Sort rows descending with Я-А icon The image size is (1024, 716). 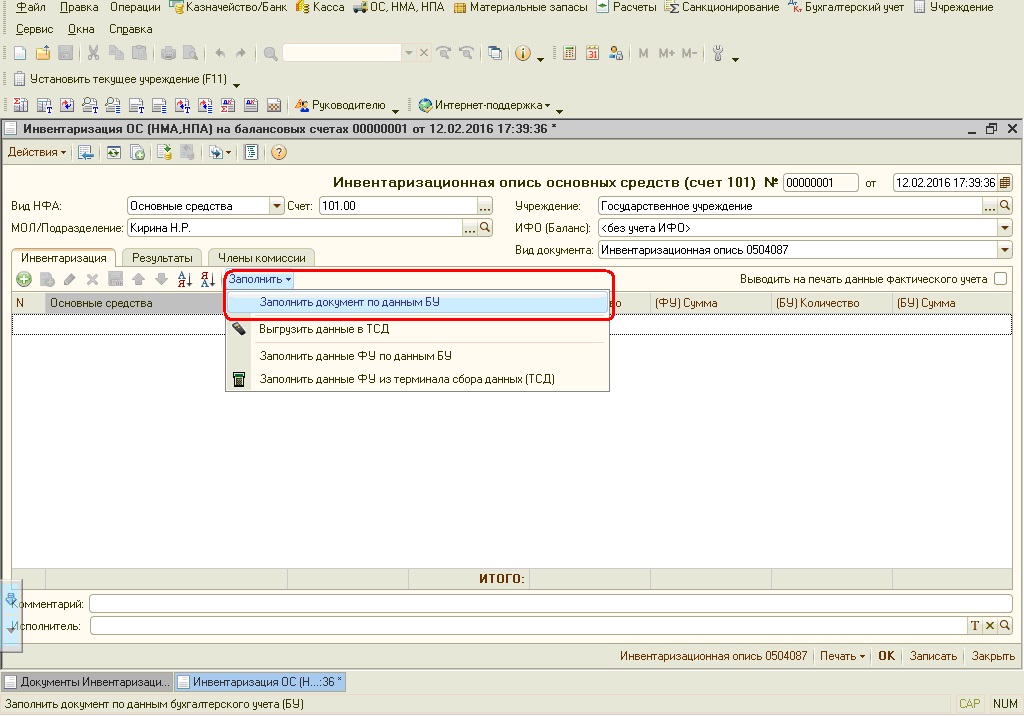point(208,280)
